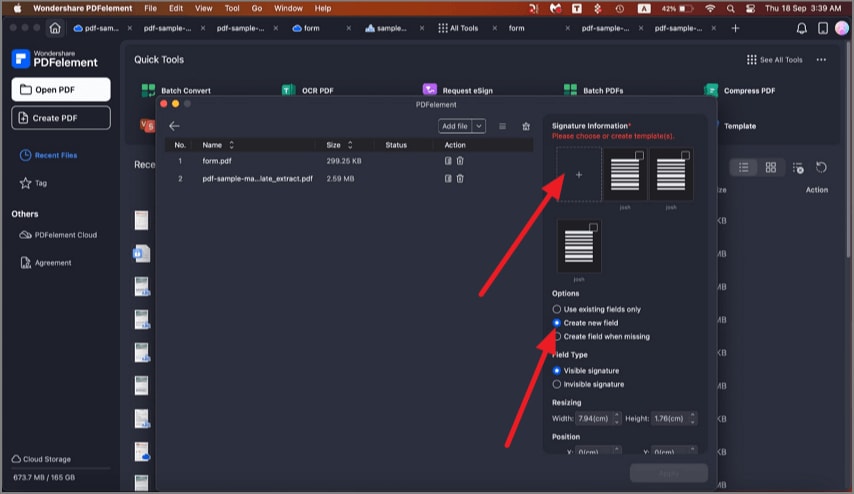Open the Apple menu
This screenshot has height=494, width=854.
[x=17, y=8]
